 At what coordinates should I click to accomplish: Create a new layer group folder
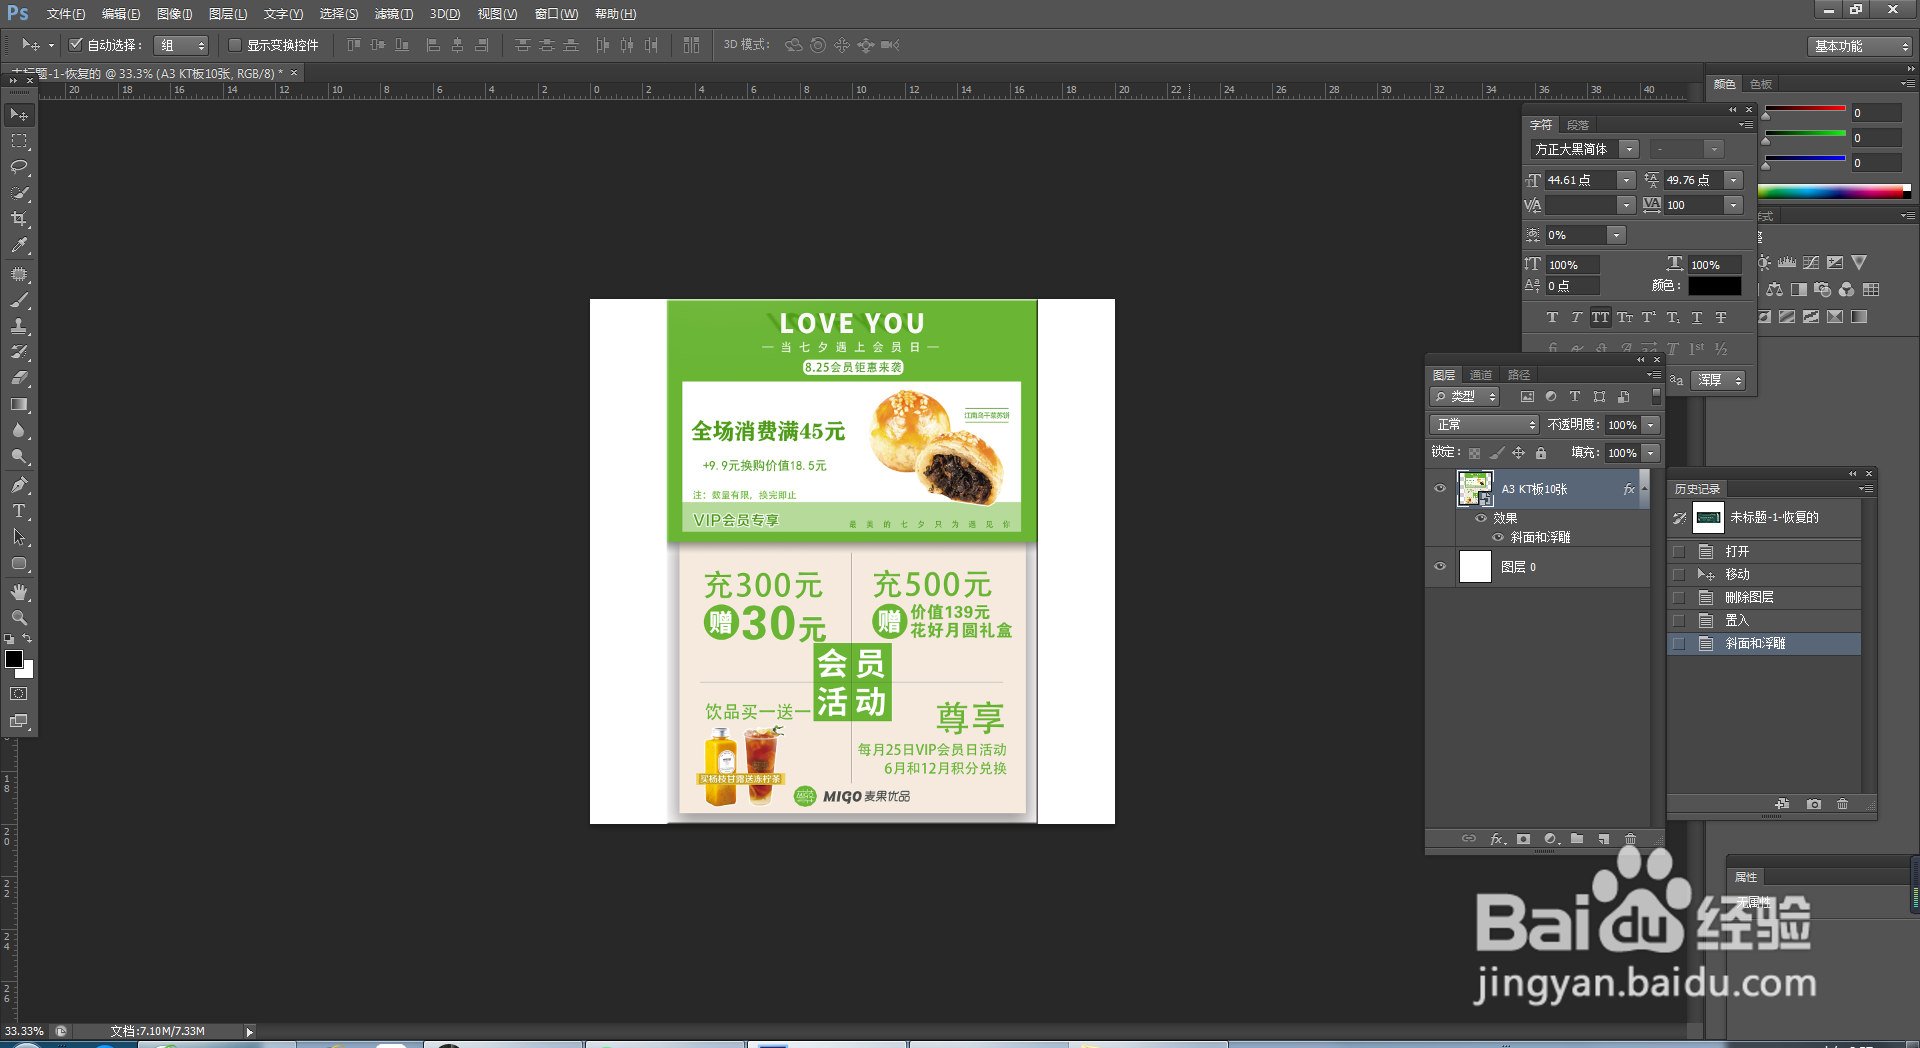pos(1577,839)
